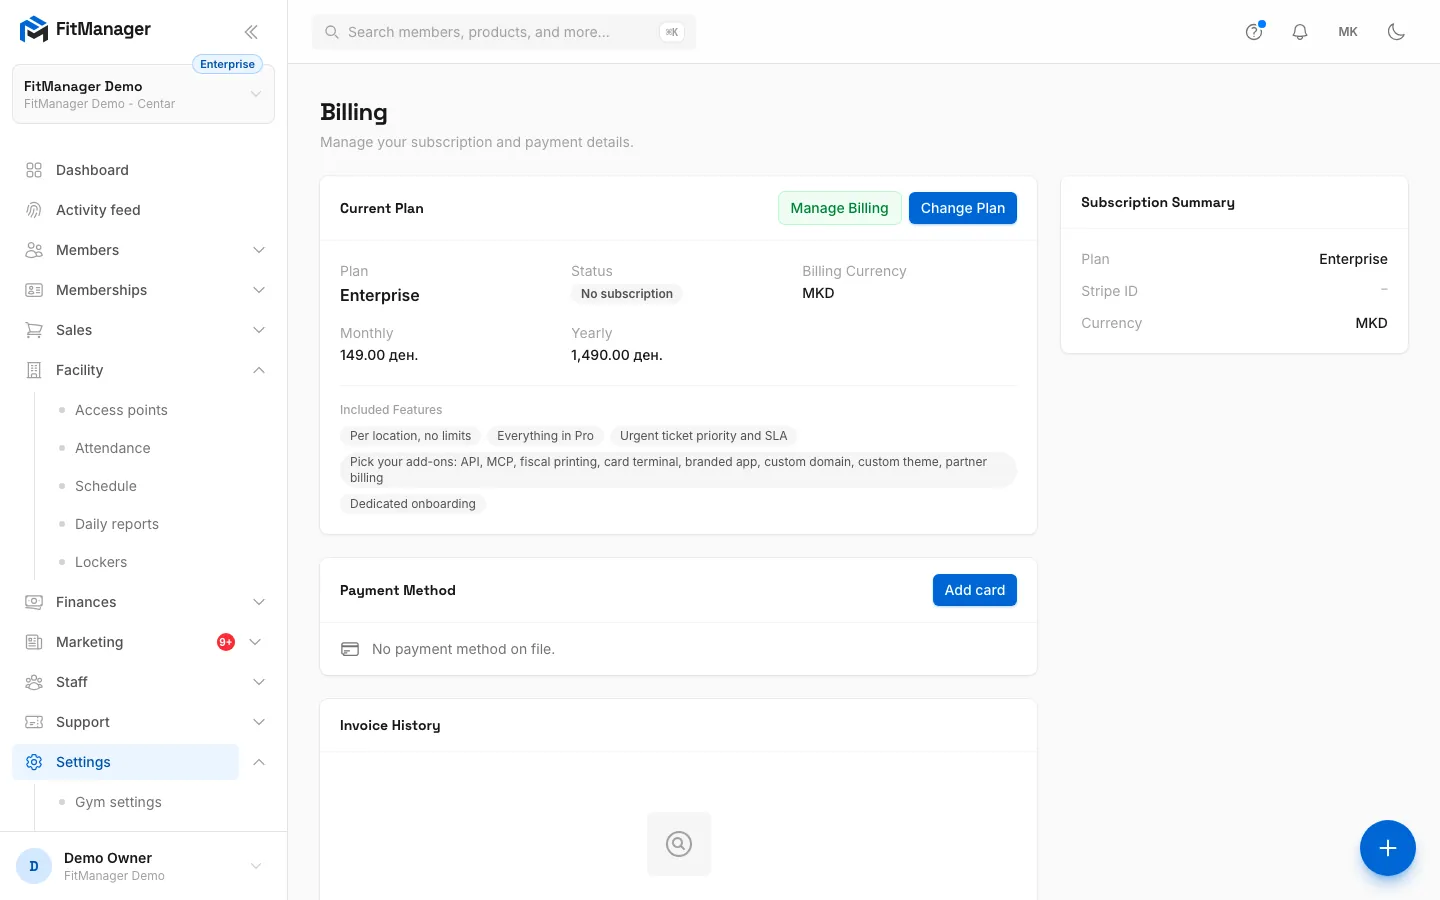This screenshot has width=1440, height=900.
Task: Click the Invoice History heading
Action: click(390, 725)
